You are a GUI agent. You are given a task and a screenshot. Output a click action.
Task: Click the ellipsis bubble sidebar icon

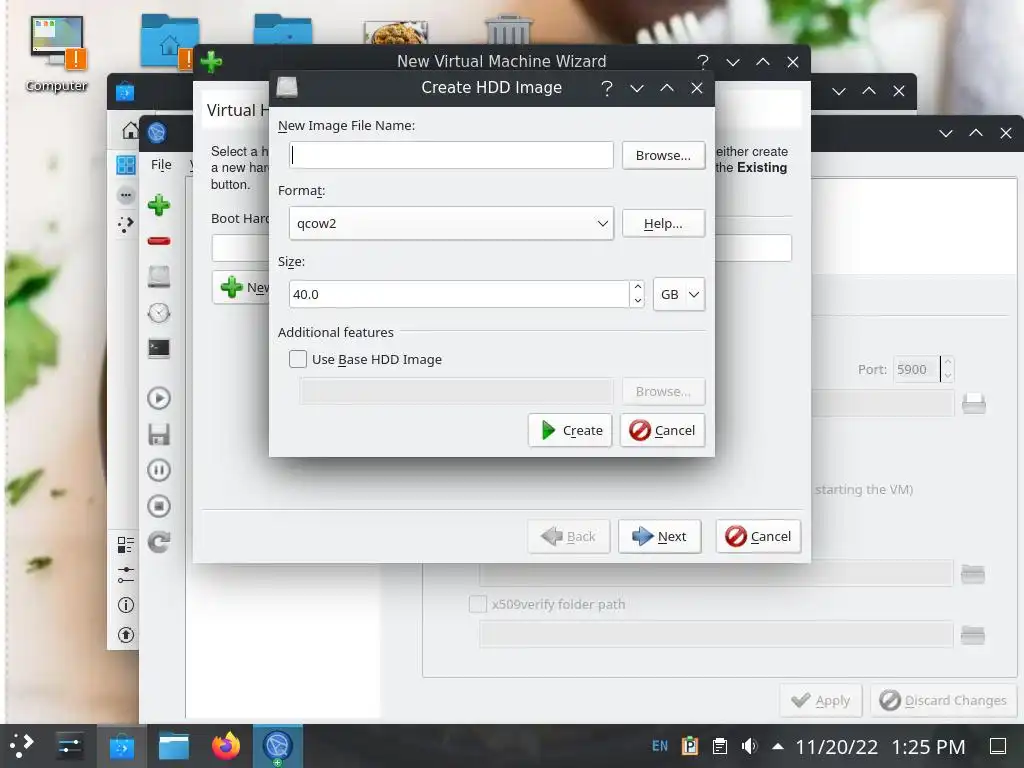point(125,195)
